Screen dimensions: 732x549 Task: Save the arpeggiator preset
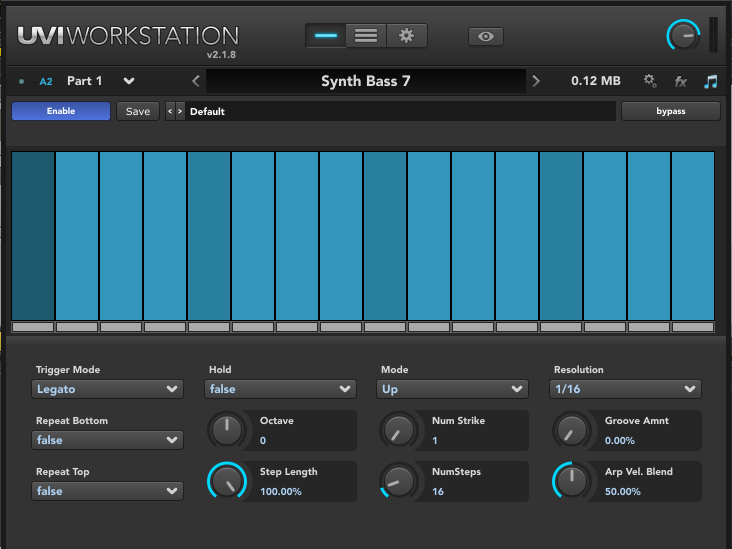(138, 111)
